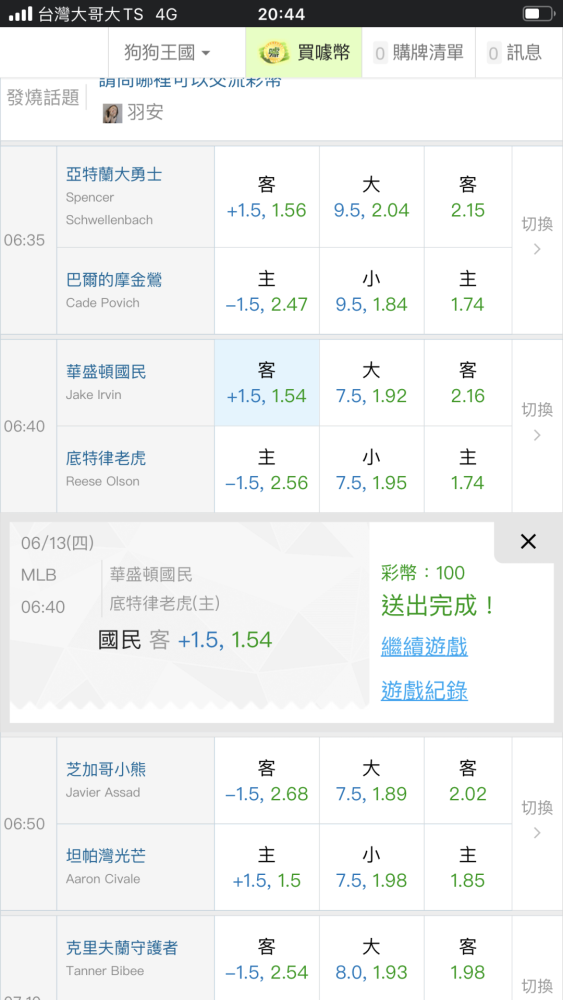The height and width of the screenshot is (1000, 563).
Task: Pick 主 -1.5, 2.47 for 金鶯
Action: (267, 291)
